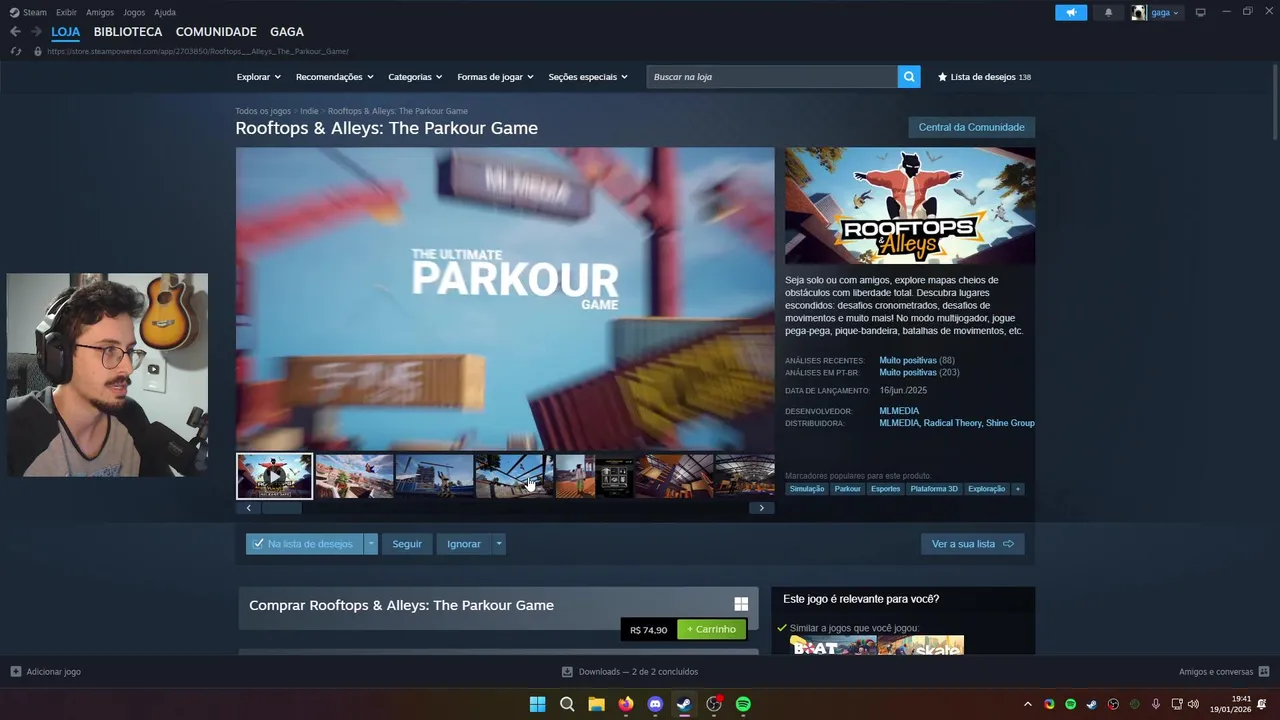This screenshot has height=720, width=1280.
Task: Click the Plataforma 3D tag
Action: coord(934,489)
